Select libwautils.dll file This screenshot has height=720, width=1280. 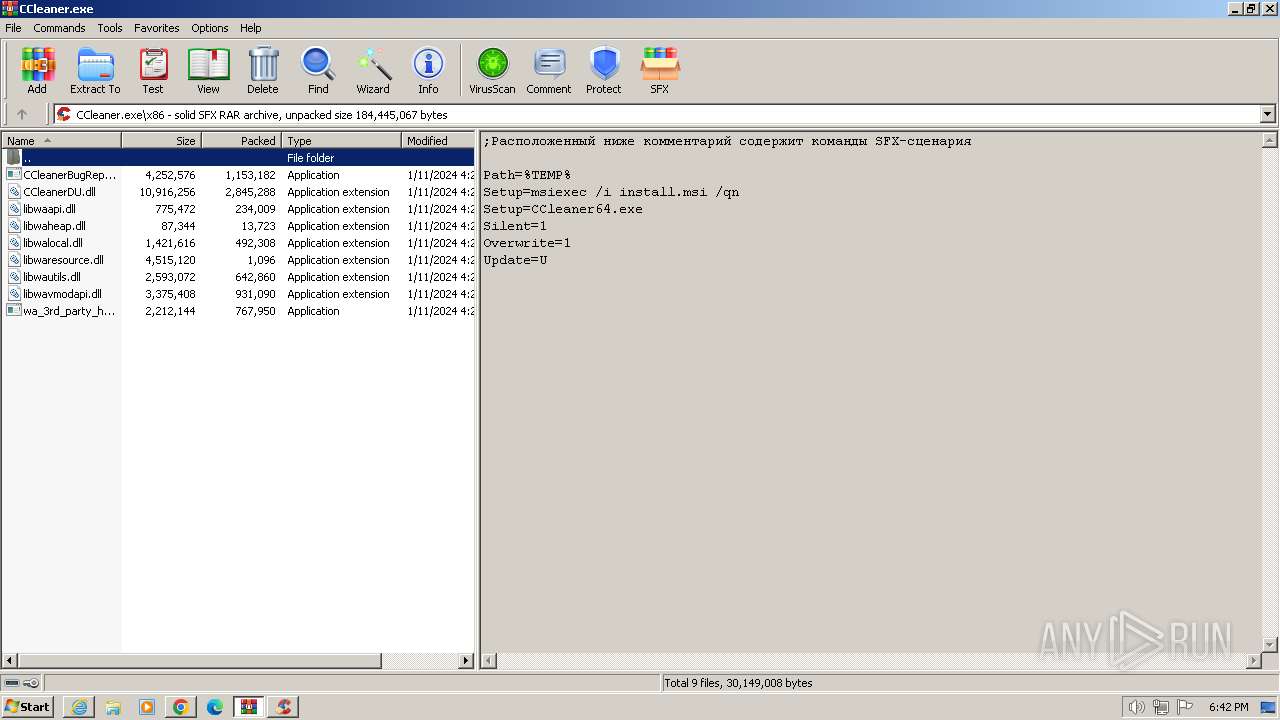pos(238,277)
